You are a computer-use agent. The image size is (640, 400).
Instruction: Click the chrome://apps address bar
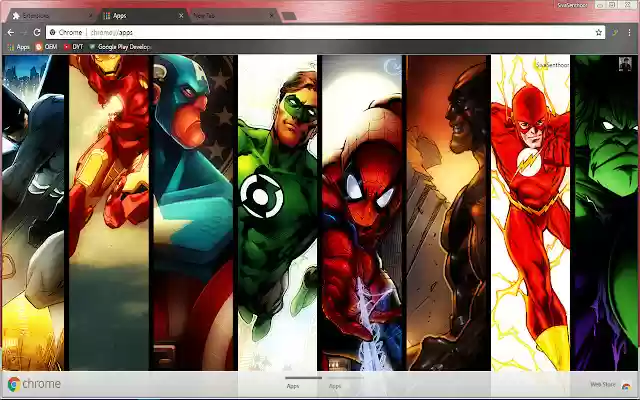click(325, 33)
